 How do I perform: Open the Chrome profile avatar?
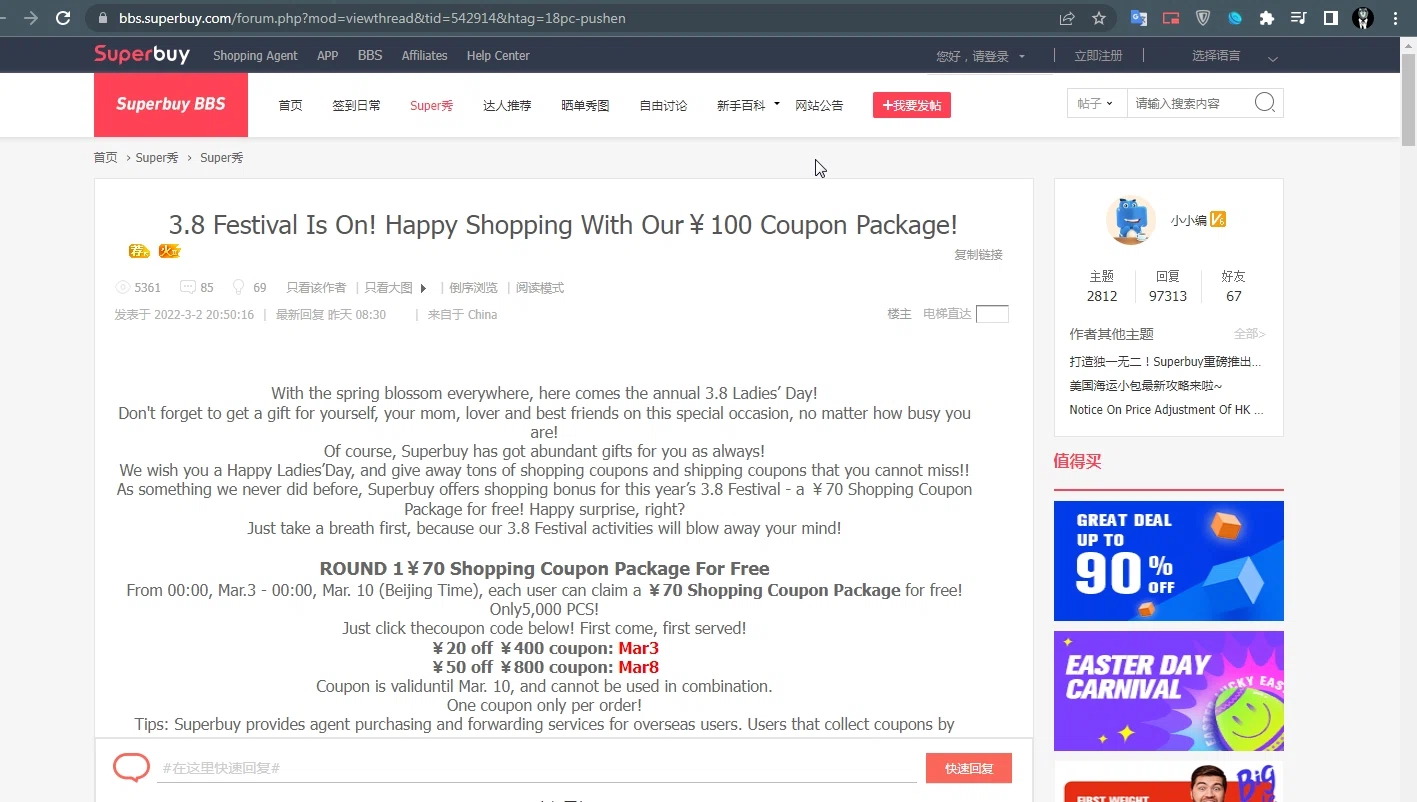[x=1363, y=18]
